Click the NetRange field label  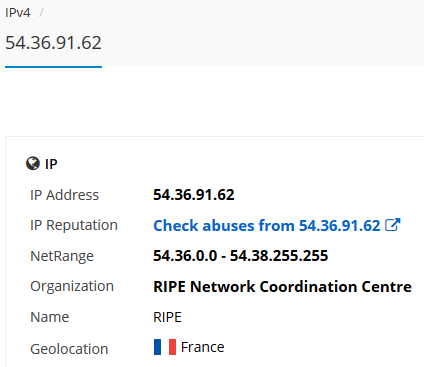coord(62,256)
